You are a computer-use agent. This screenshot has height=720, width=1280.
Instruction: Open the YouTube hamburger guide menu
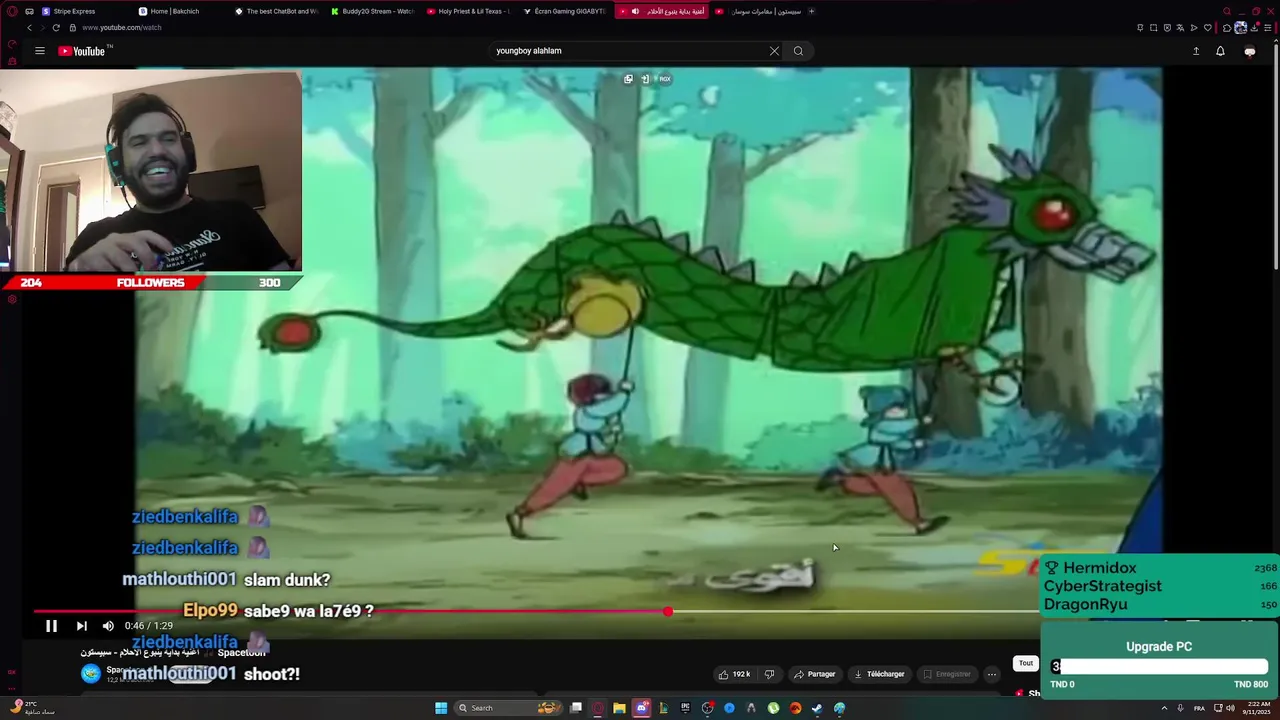(x=40, y=51)
